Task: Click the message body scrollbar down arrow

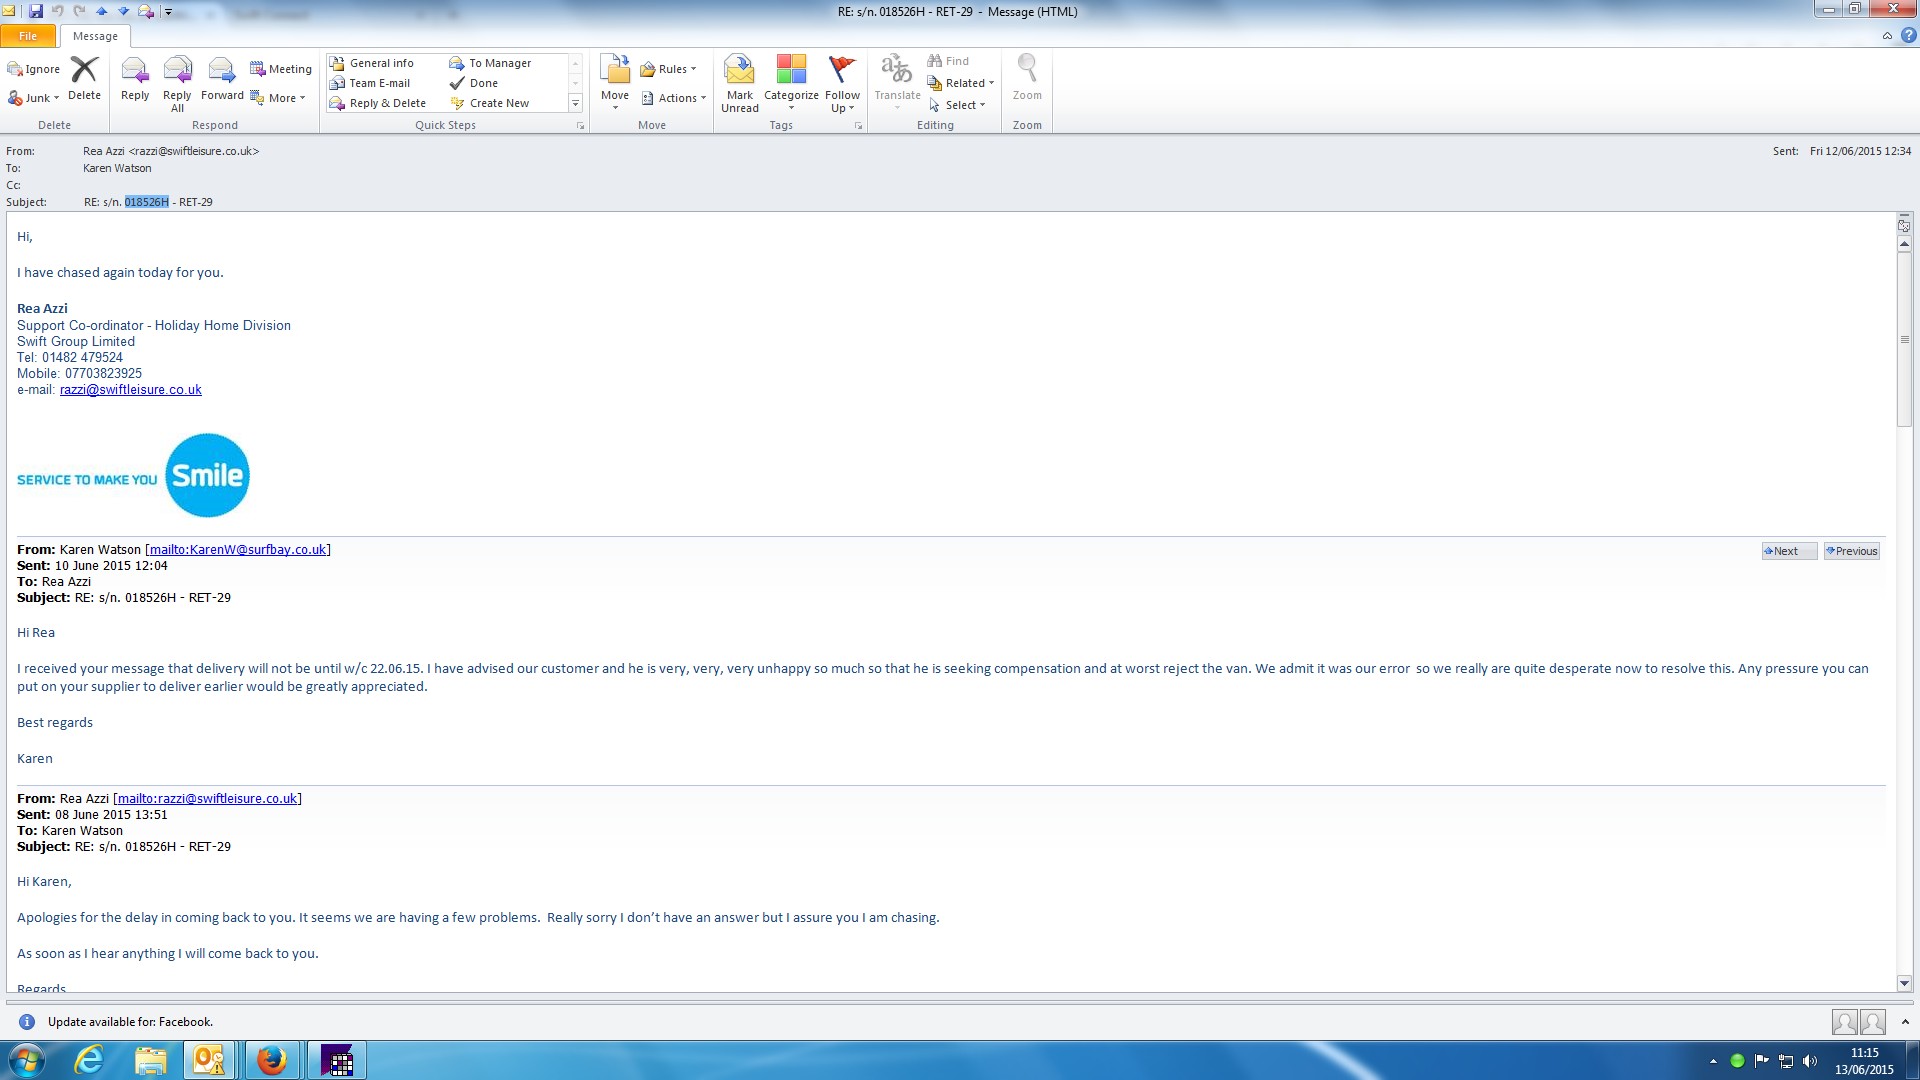Action: tap(1904, 983)
